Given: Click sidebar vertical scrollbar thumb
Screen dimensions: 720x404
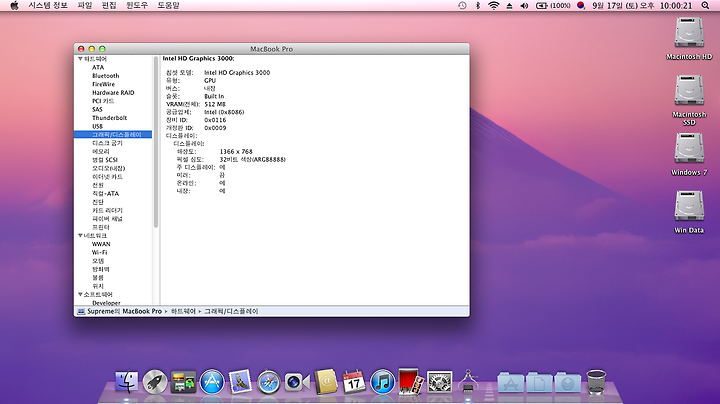Looking at the screenshot, I should coord(156,141).
